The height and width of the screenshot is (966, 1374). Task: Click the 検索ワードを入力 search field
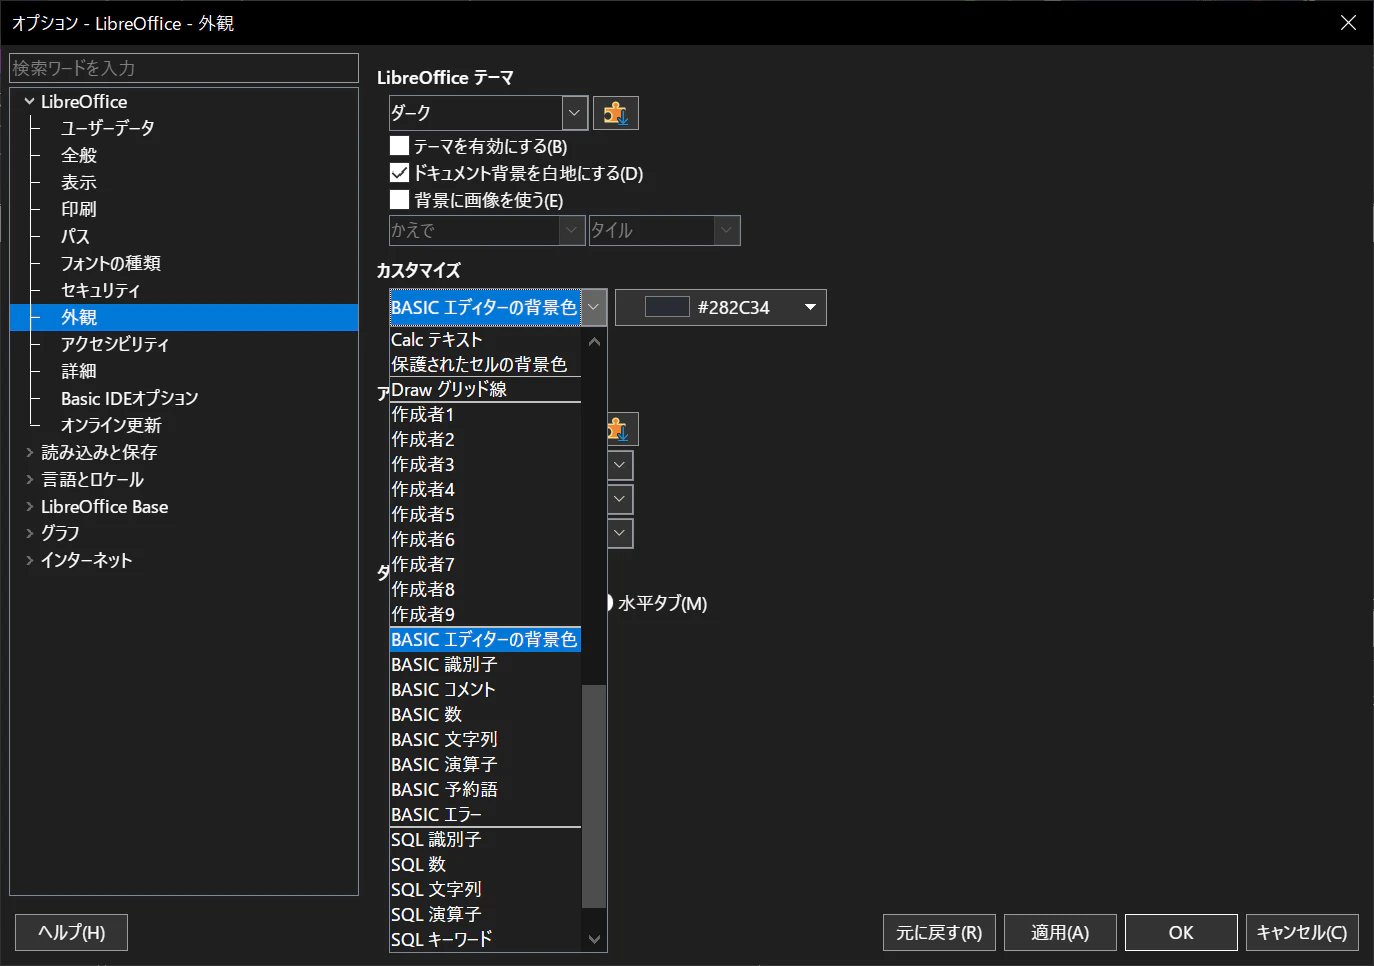coord(184,68)
